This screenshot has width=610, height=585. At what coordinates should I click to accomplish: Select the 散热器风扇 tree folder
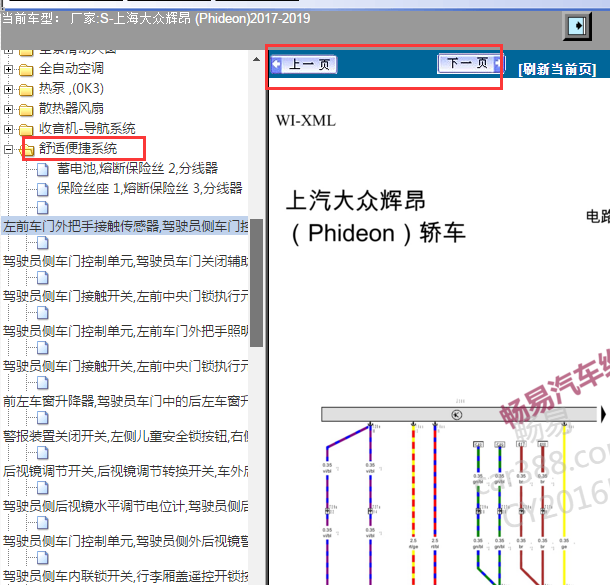point(71,109)
